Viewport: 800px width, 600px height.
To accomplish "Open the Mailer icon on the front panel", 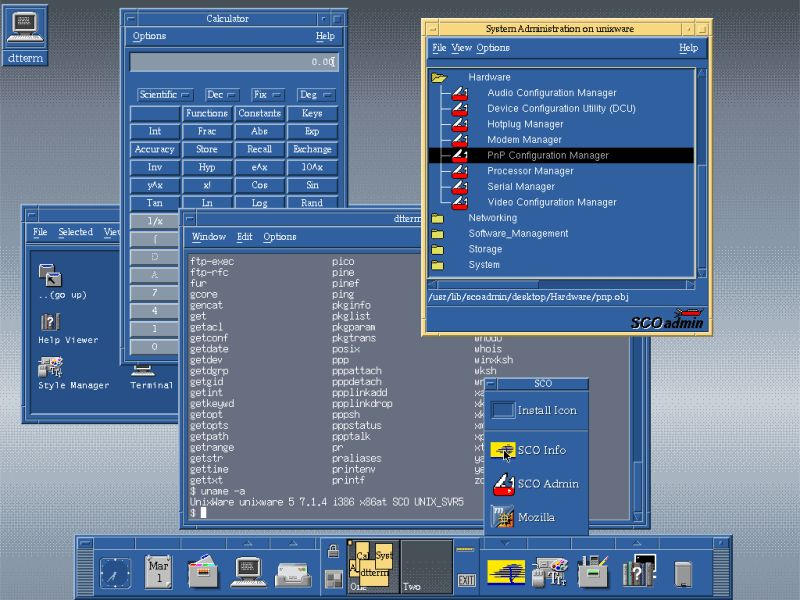I will click(293, 573).
